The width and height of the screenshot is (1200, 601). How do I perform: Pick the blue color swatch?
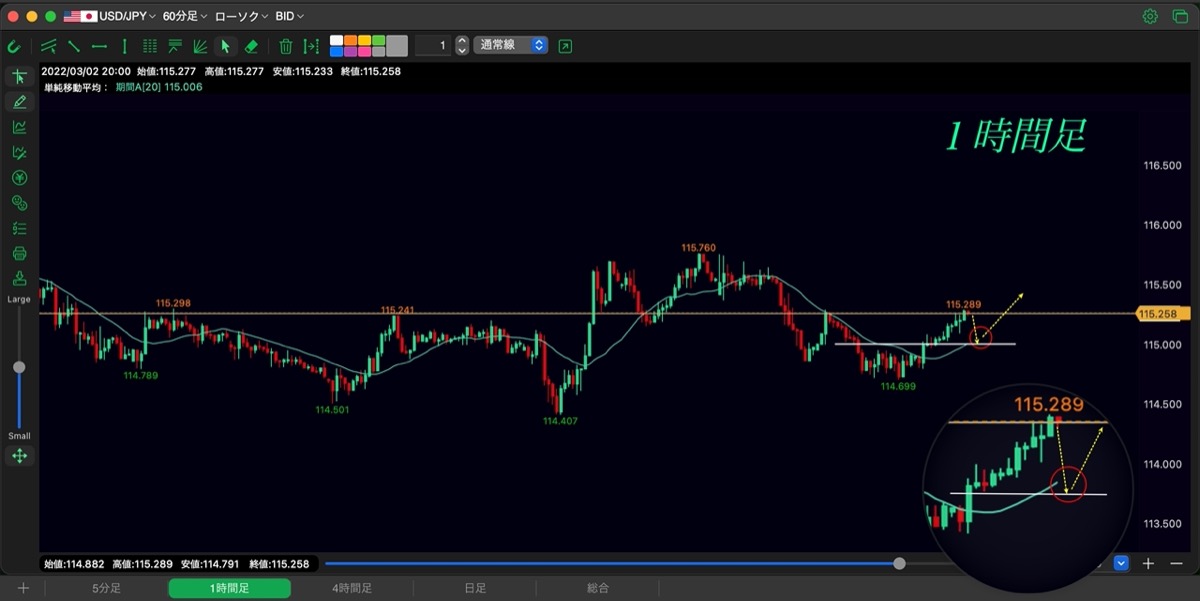(x=337, y=51)
